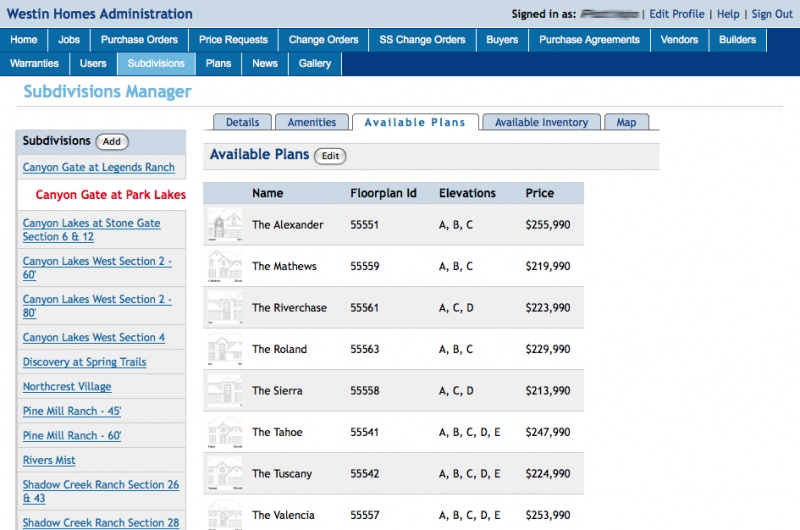This screenshot has width=800, height=530.
Task: Open Canyon Lakes West Section 4
Action: 94,337
